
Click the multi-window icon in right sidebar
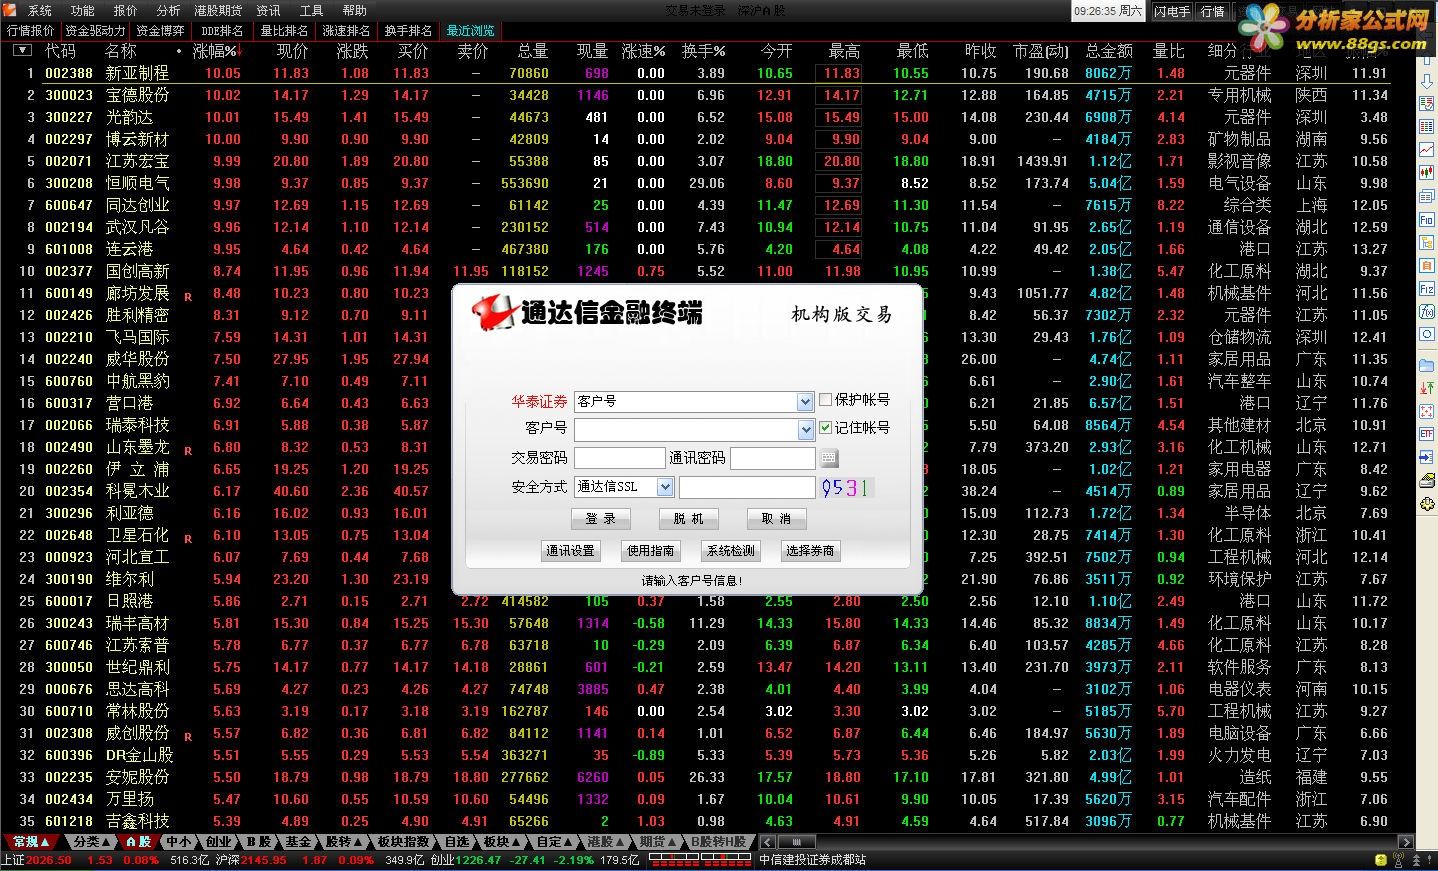click(x=1427, y=196)
